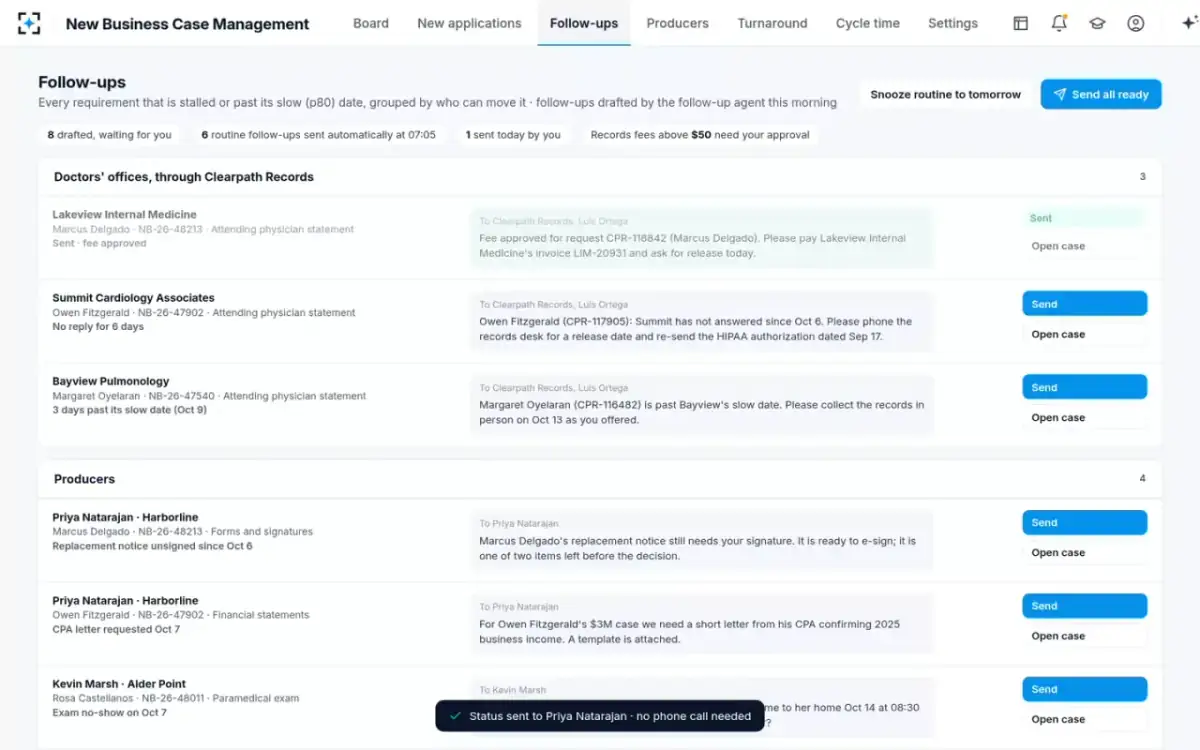Select the Lakeview Internal Medicine name
Screen dimensions: 1200x750
125,214
